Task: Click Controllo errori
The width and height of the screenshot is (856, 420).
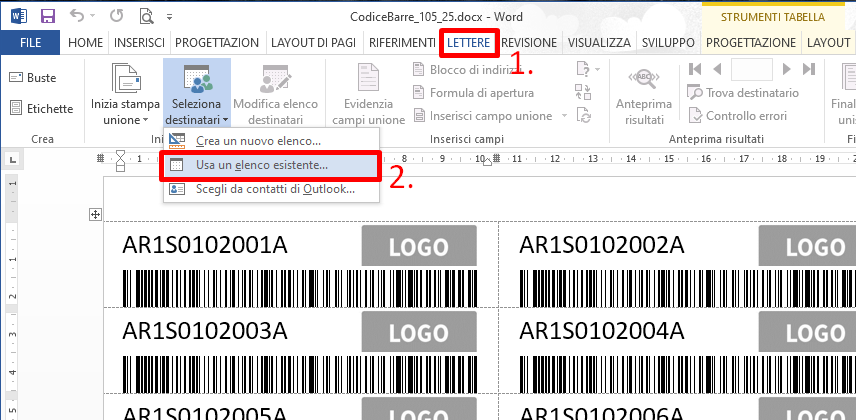Action: (x=738, y=116)
